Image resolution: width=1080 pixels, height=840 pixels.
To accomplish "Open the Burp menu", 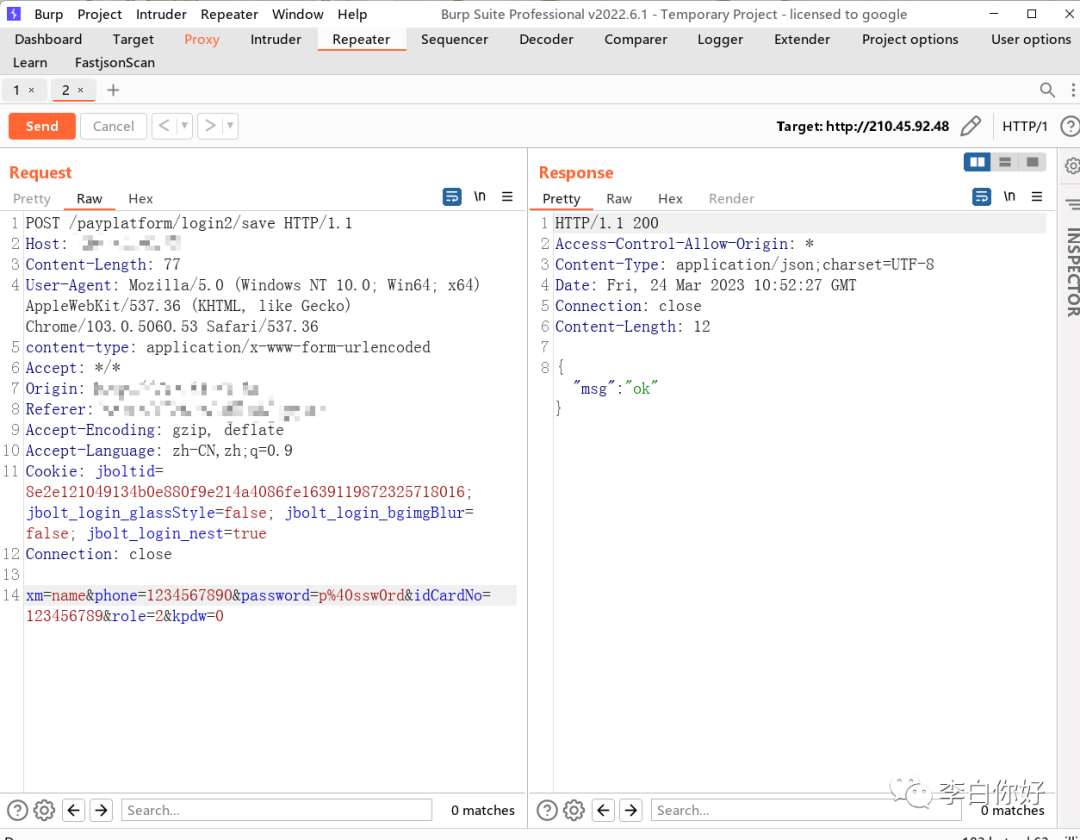I will [x=48, y=14].
